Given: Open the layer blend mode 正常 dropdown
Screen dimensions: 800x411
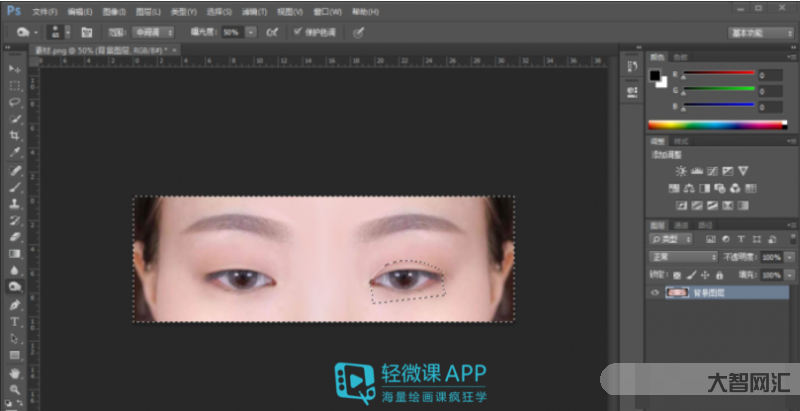Looking at the screenshot, I should point(685,257).
